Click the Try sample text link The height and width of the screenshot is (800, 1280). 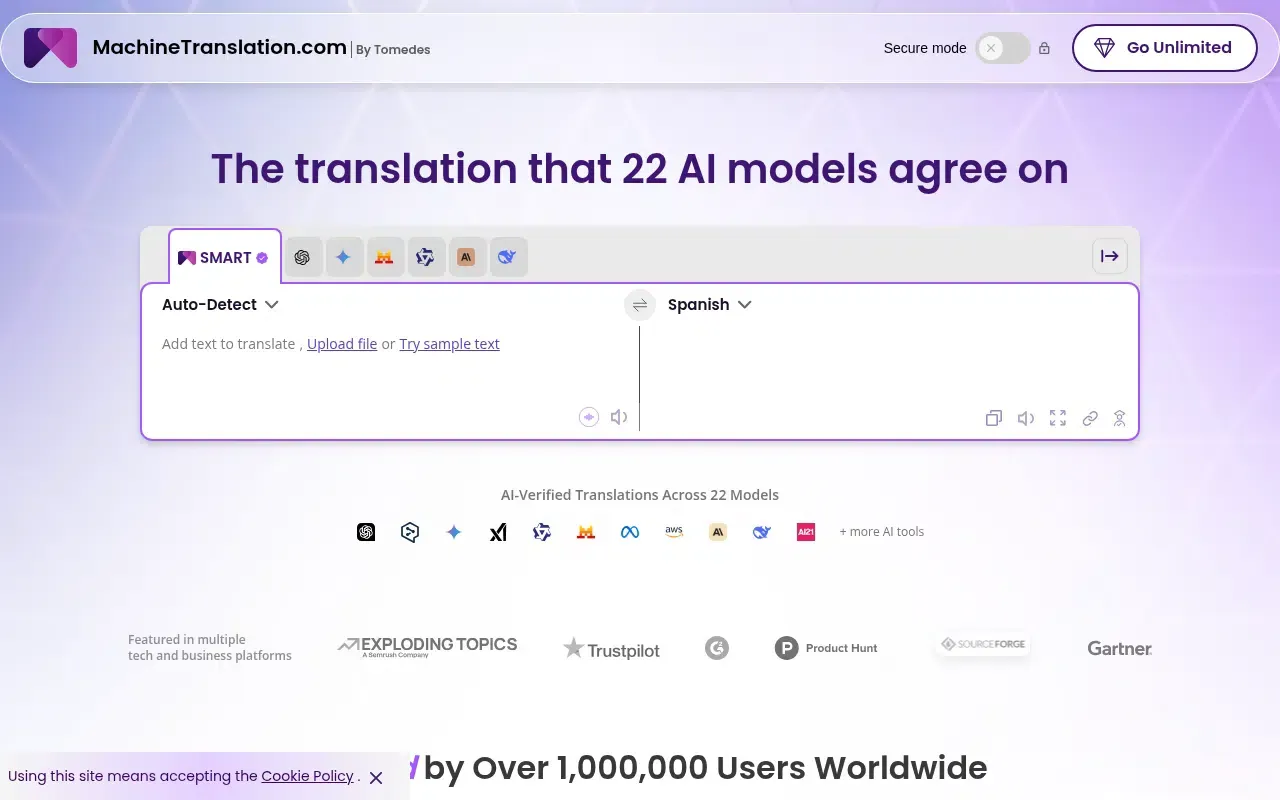(449, 344)
